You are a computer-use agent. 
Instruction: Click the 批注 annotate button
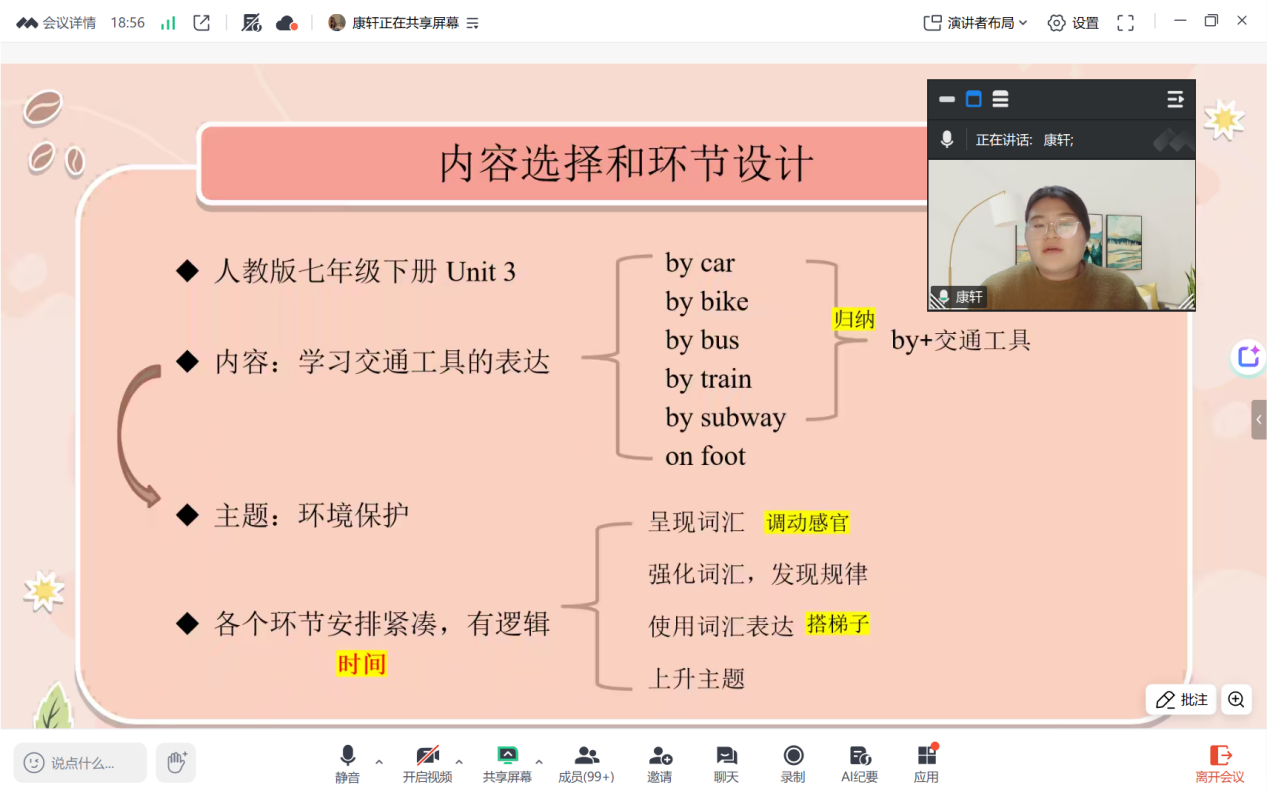pyautogui.click(x=1181, y=700)
